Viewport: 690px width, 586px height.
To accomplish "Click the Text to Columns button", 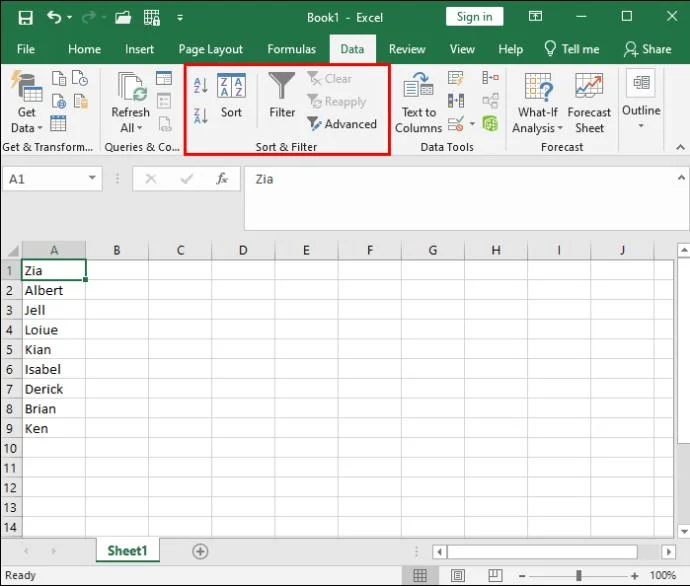I will coord(418,103).
